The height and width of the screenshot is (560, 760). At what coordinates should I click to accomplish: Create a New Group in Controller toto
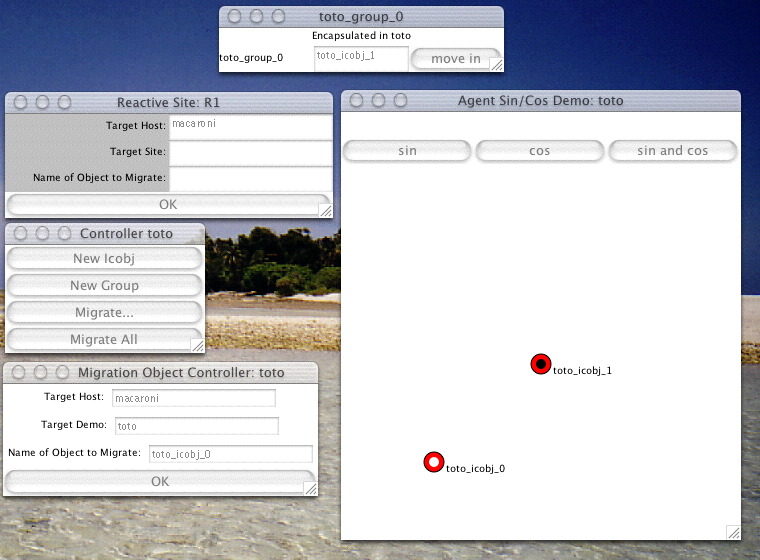tap(104, 286)
